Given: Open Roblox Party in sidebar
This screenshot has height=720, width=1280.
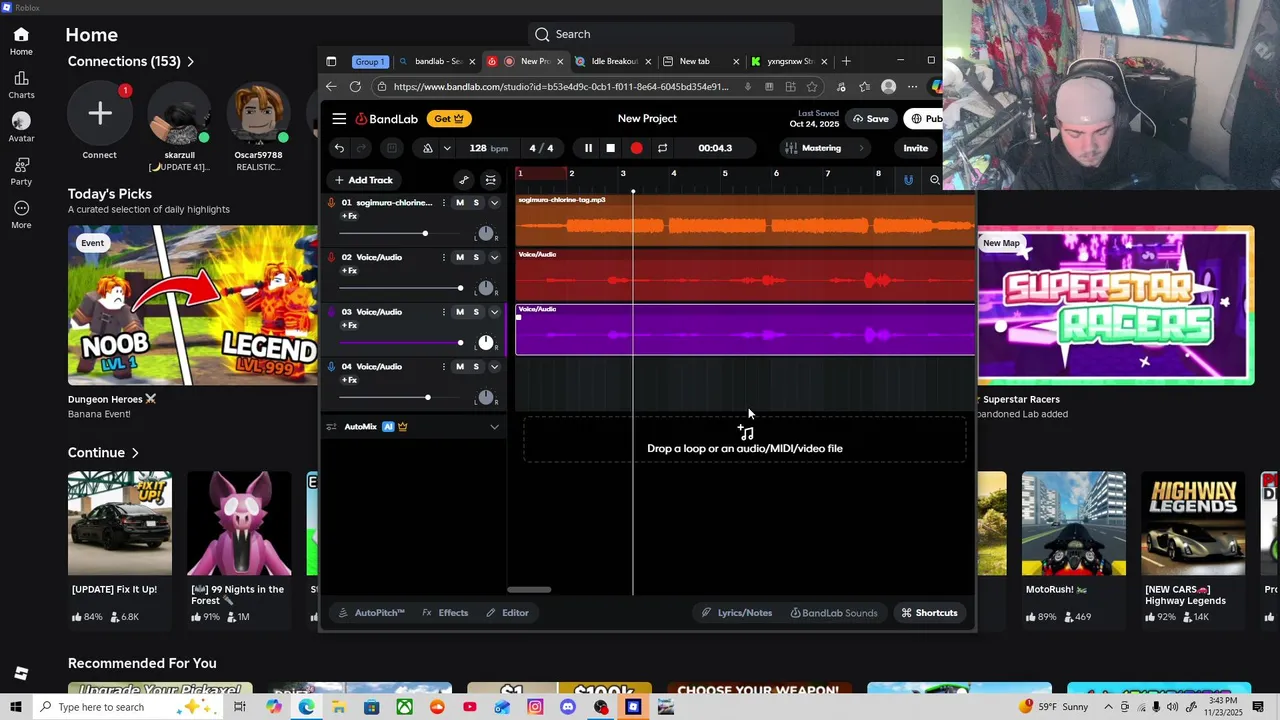Looking at the screenshot, I should [x=21, y=170].
